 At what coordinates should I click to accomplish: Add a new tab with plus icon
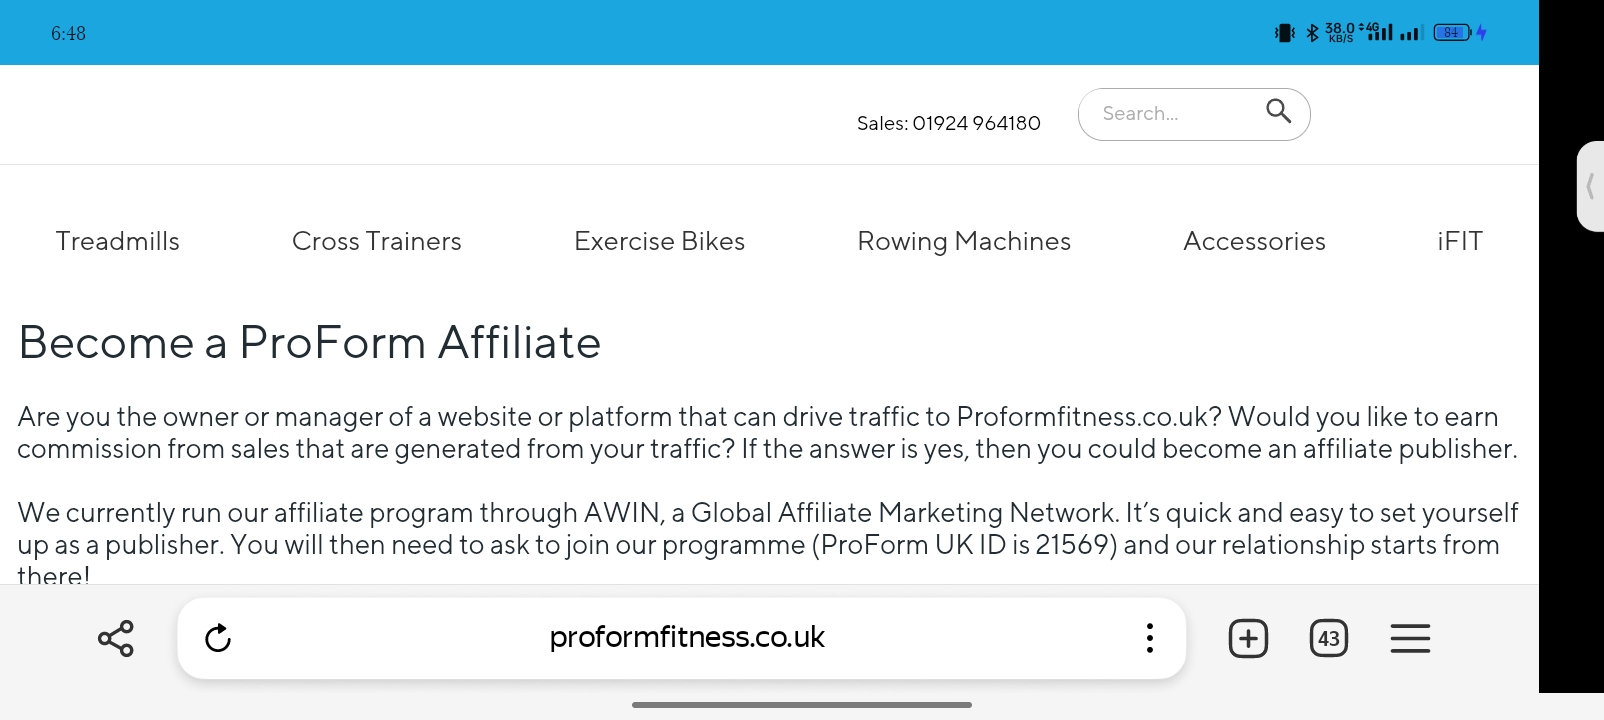[1248, 638]
